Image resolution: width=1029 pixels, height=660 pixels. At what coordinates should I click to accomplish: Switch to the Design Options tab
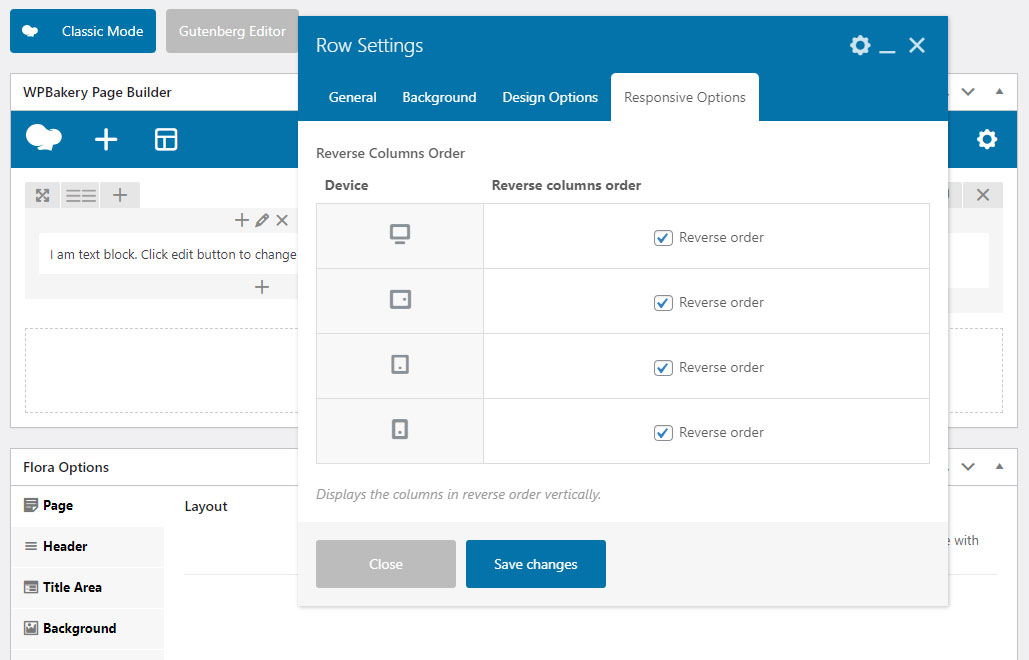pyautogui.click(x=550, y=97)
